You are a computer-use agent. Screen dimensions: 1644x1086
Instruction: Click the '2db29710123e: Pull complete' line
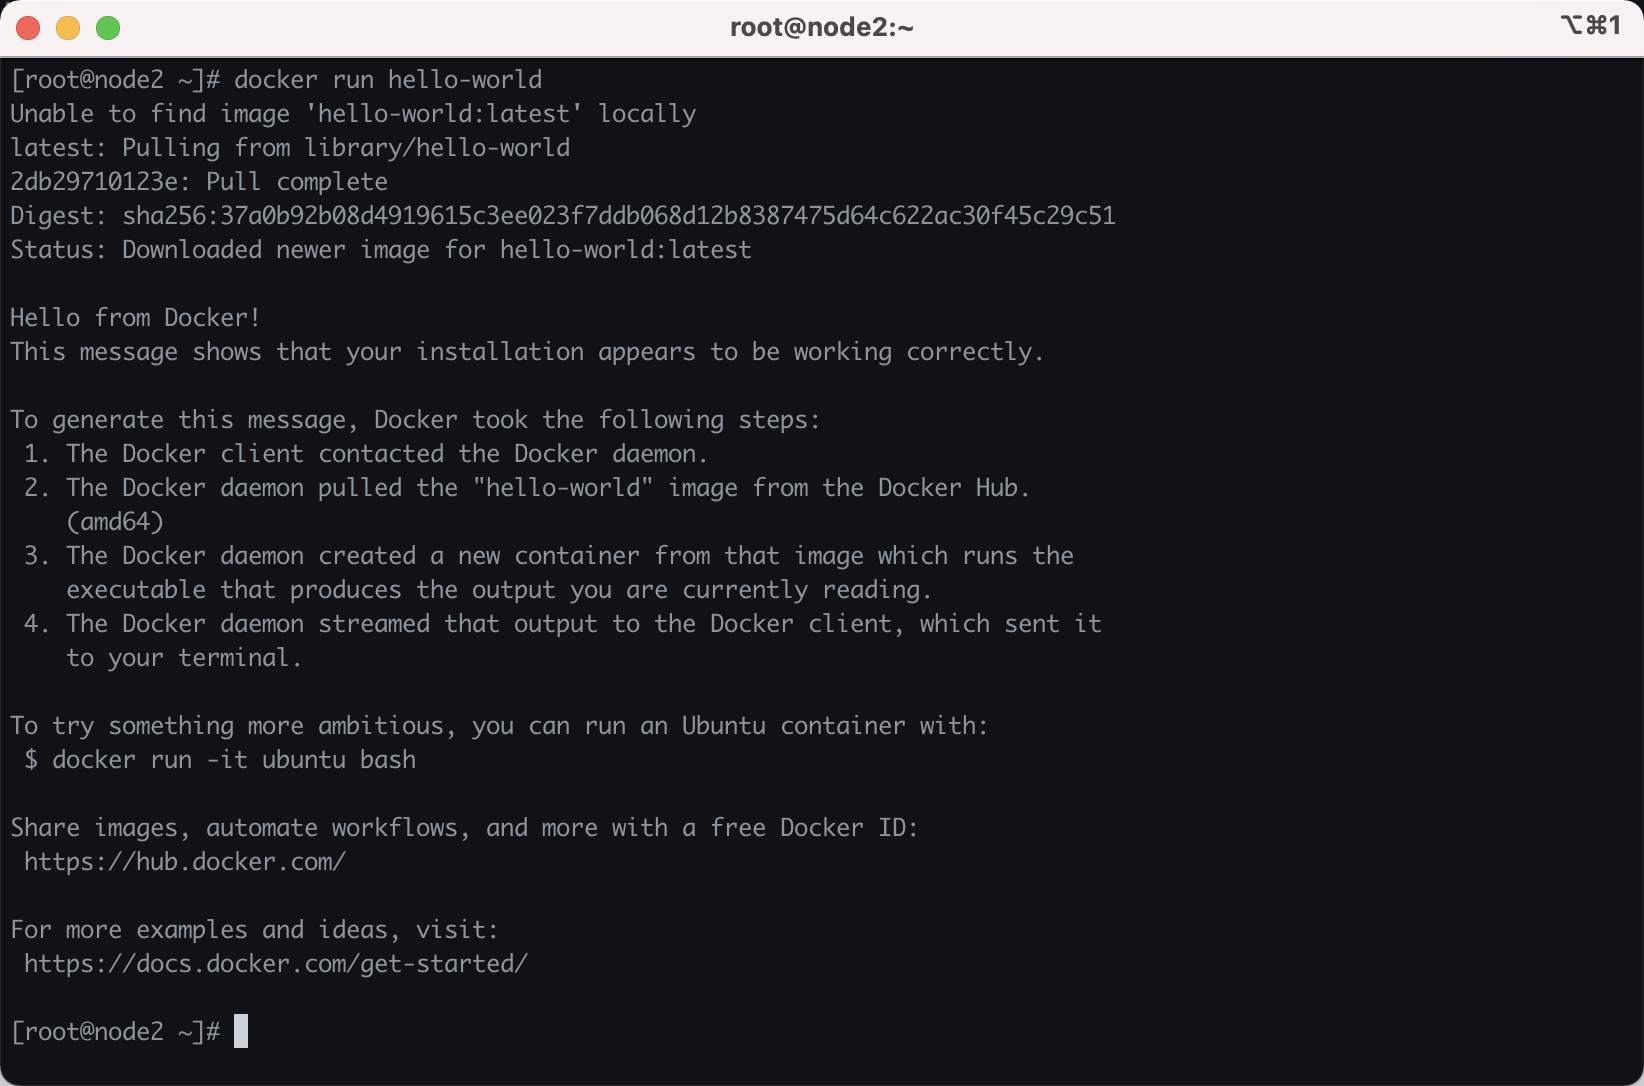199,182
